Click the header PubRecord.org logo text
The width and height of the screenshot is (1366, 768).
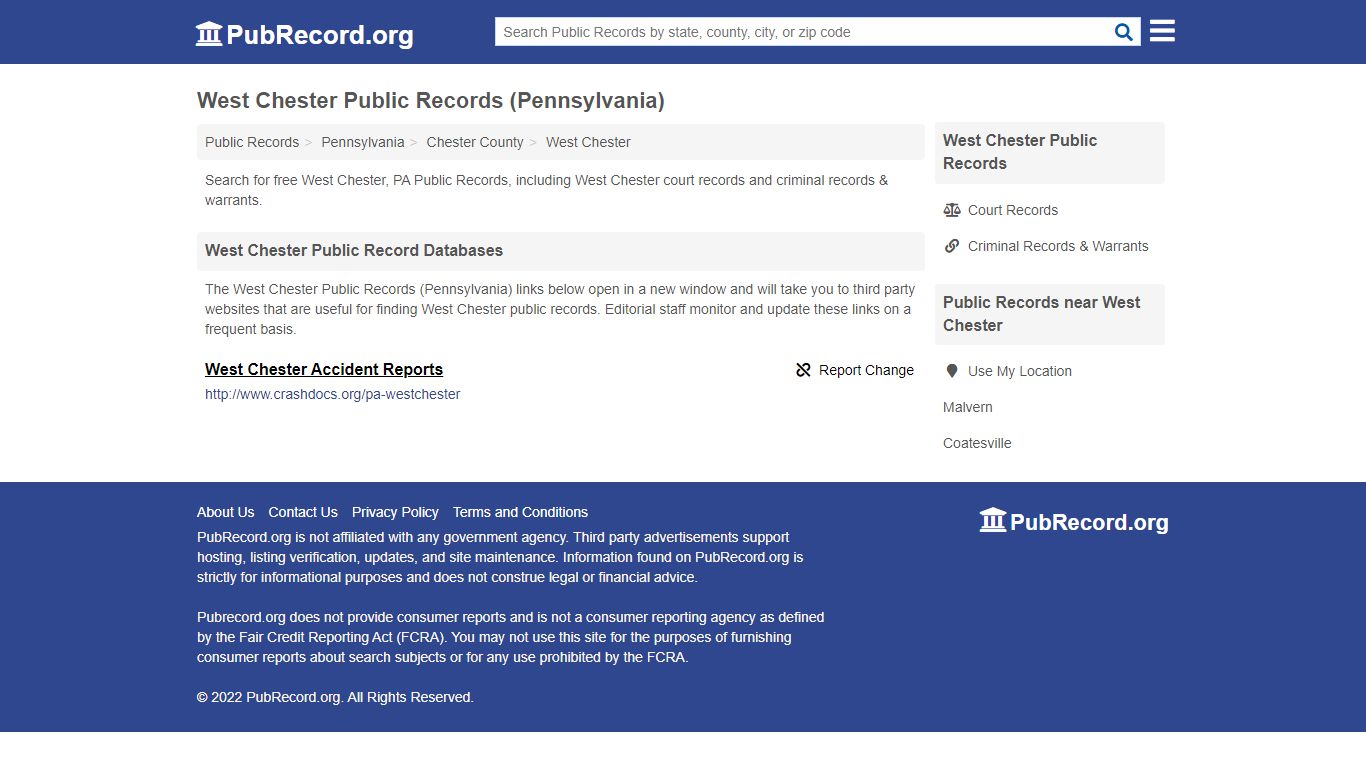(x=320, y=35)
